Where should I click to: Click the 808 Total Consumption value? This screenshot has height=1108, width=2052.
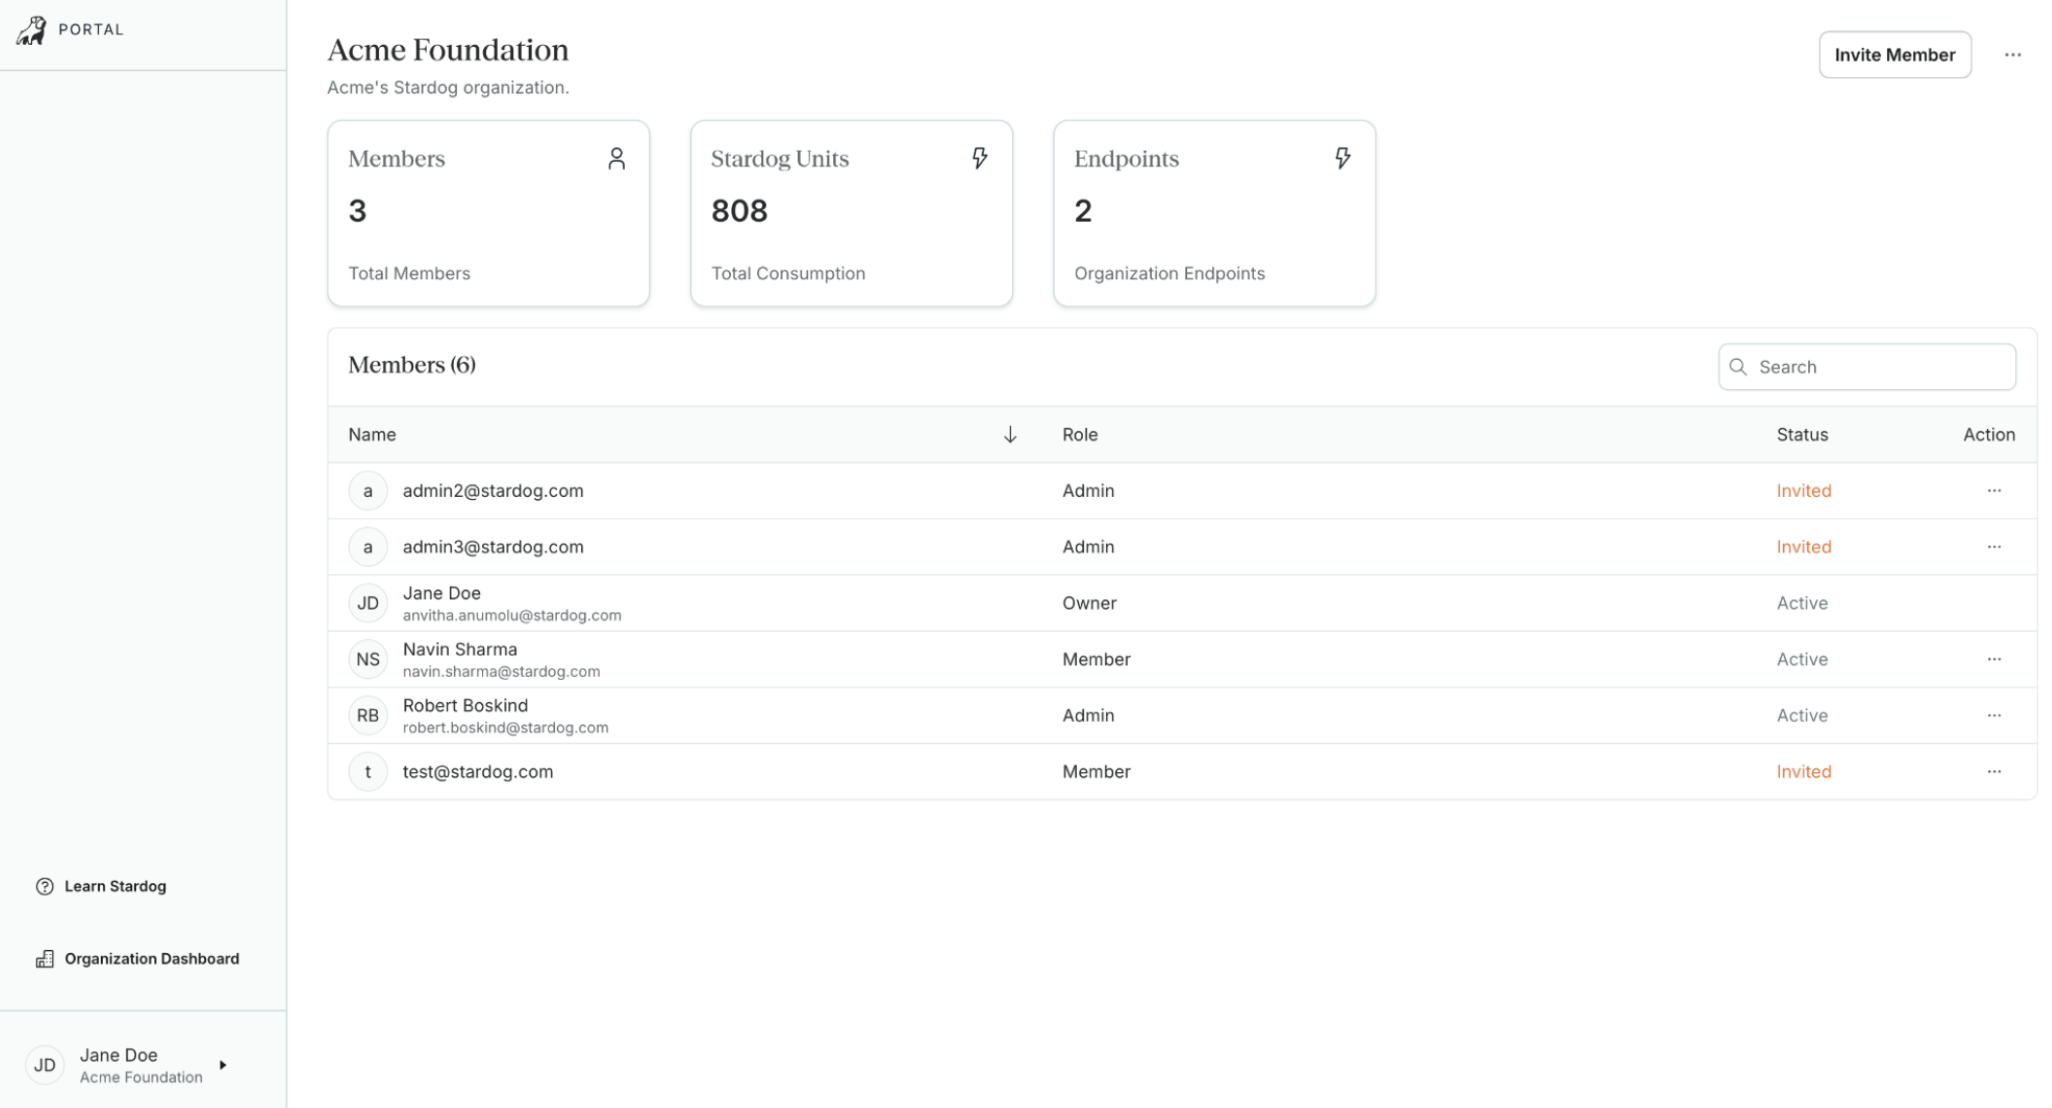739,211
